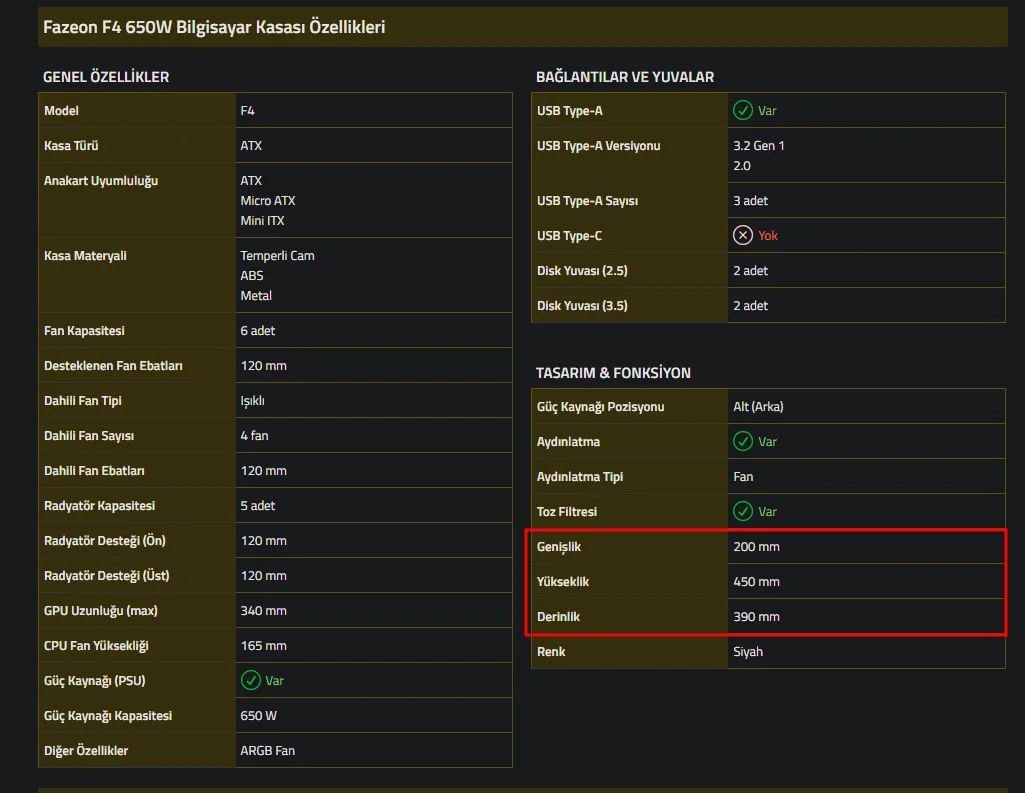Click the green check icon beside USB Type-A
1025x793 pixels.
tap(743, 110)
